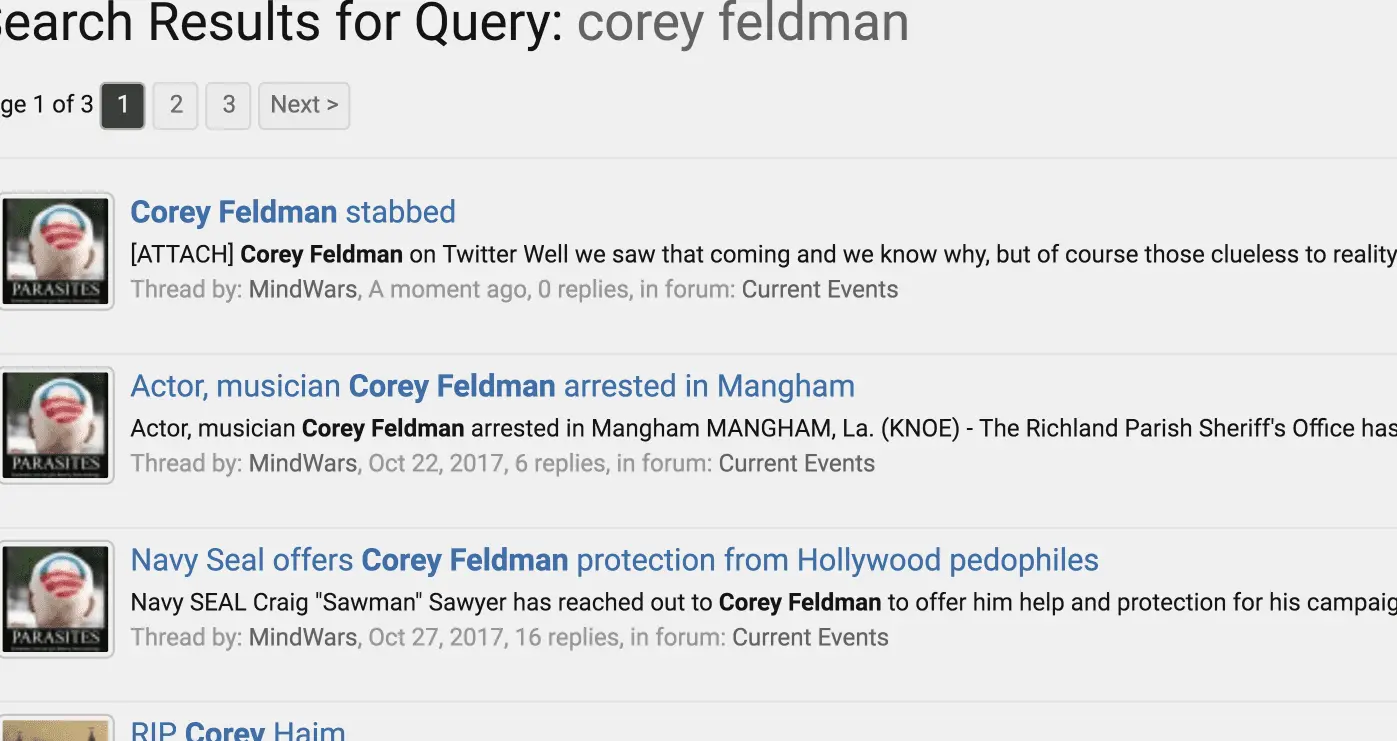
Task: Visit MindWars profile in Mangham thread byline
Action: (303, 464)
